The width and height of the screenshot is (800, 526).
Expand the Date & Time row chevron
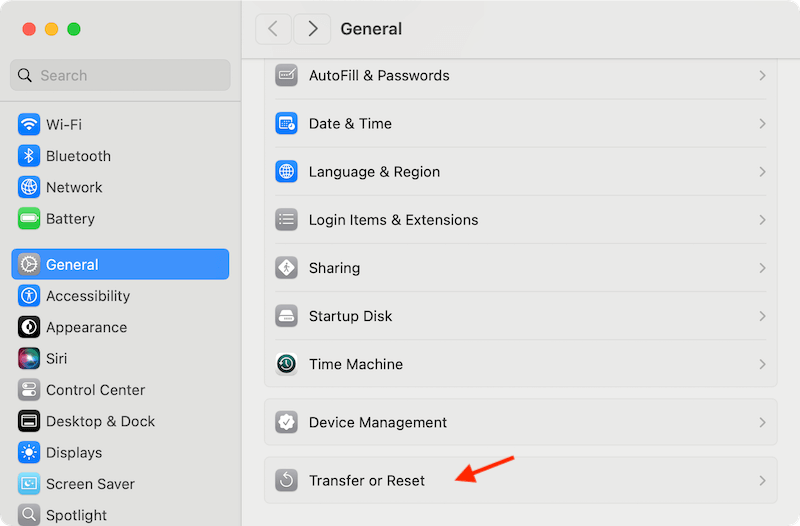tap(762, 124)
